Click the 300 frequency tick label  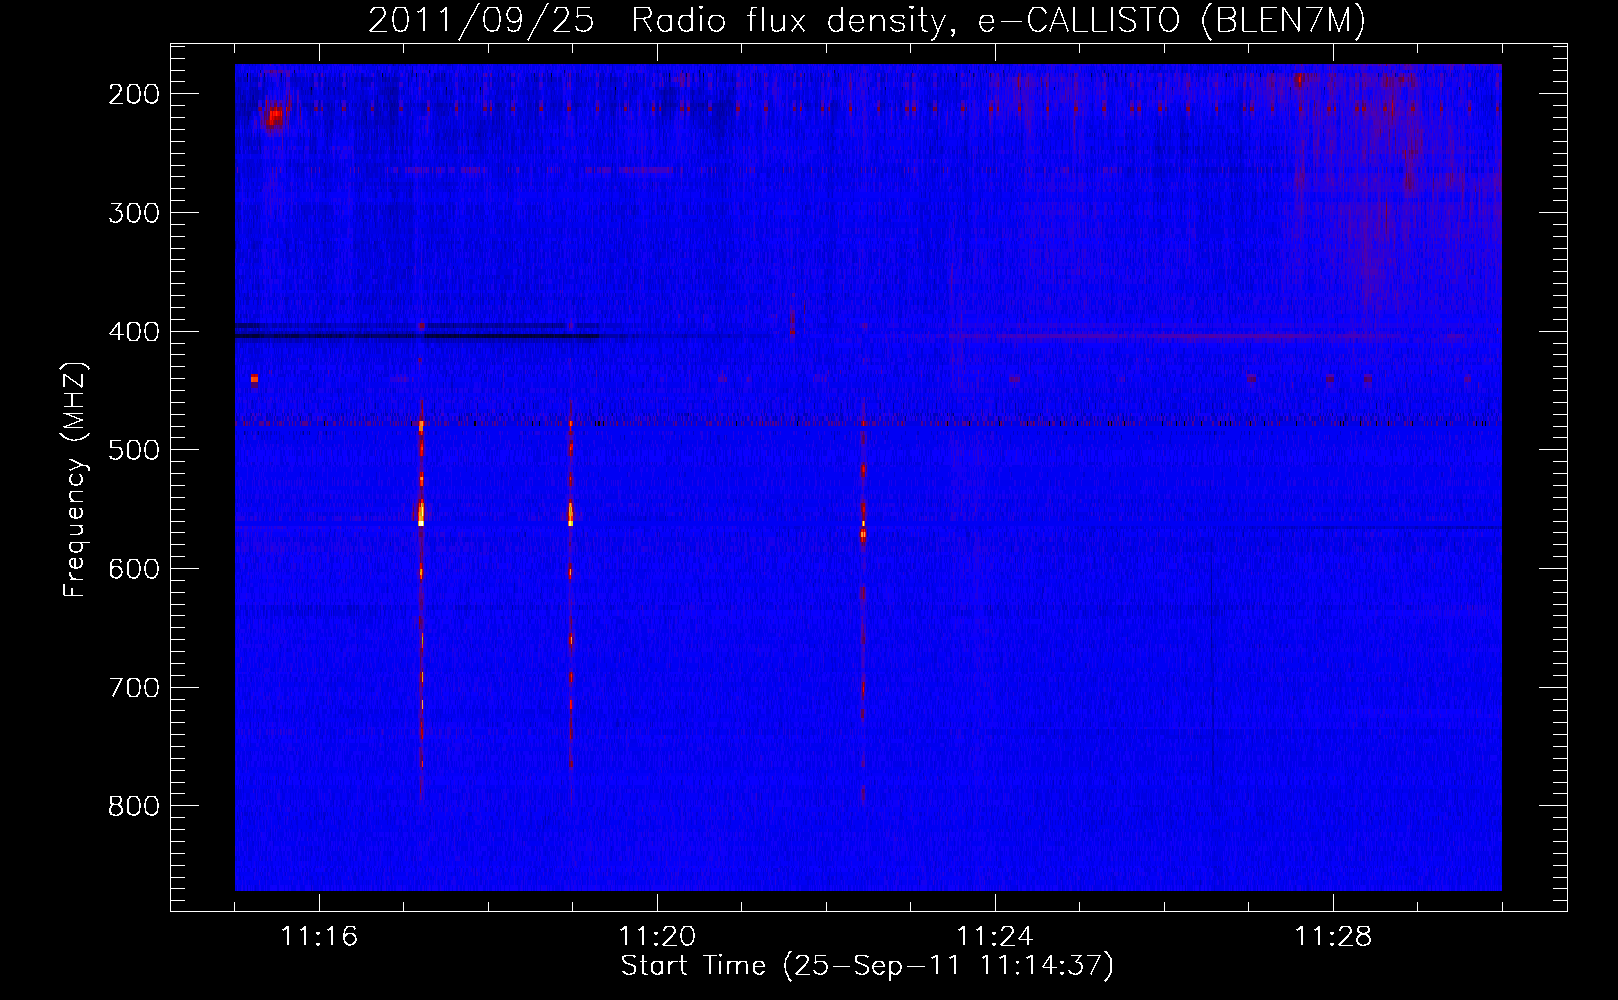[x=133, y=213]
